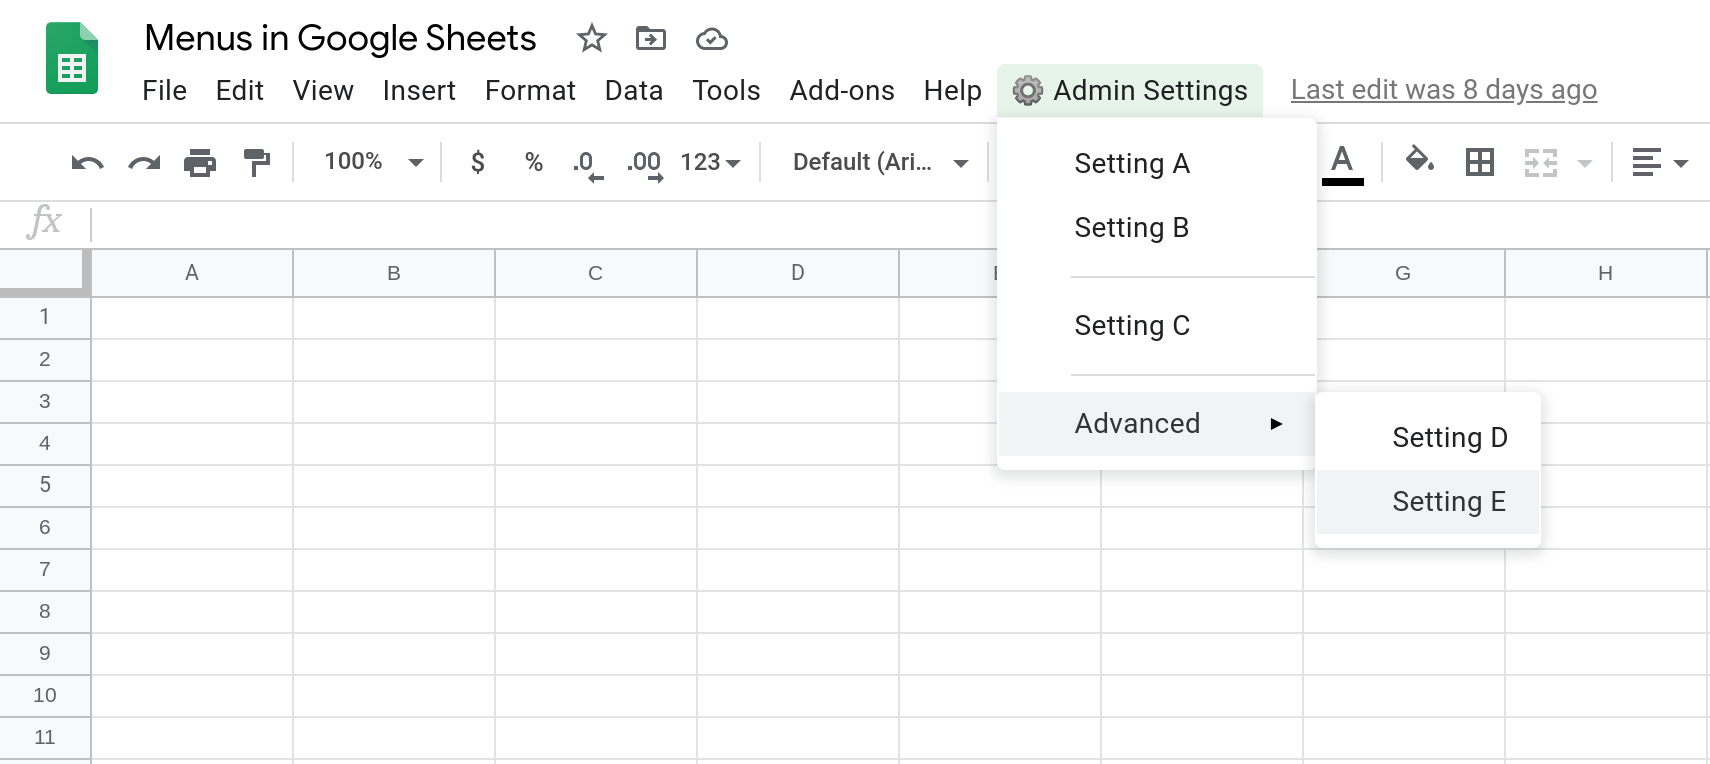
Task: Select column D header
Action: tap(798, 273)
